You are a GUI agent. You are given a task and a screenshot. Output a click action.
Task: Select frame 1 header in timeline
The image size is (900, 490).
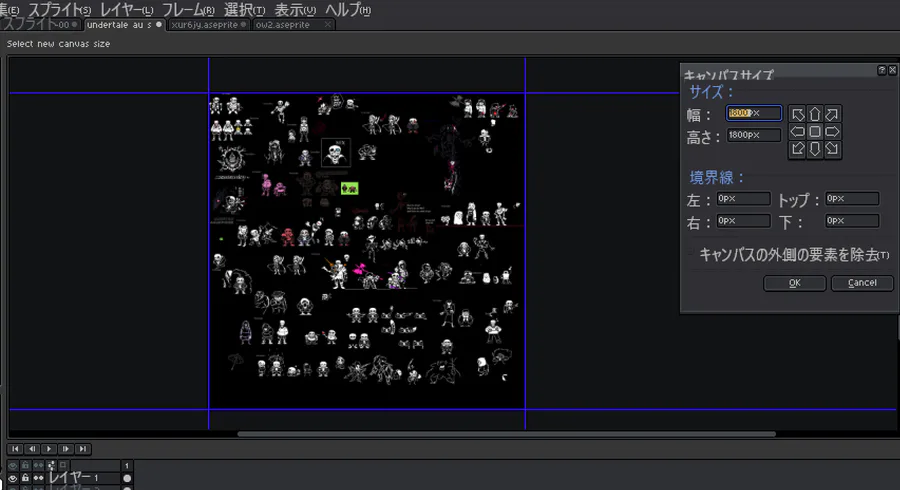pos(127,465)
